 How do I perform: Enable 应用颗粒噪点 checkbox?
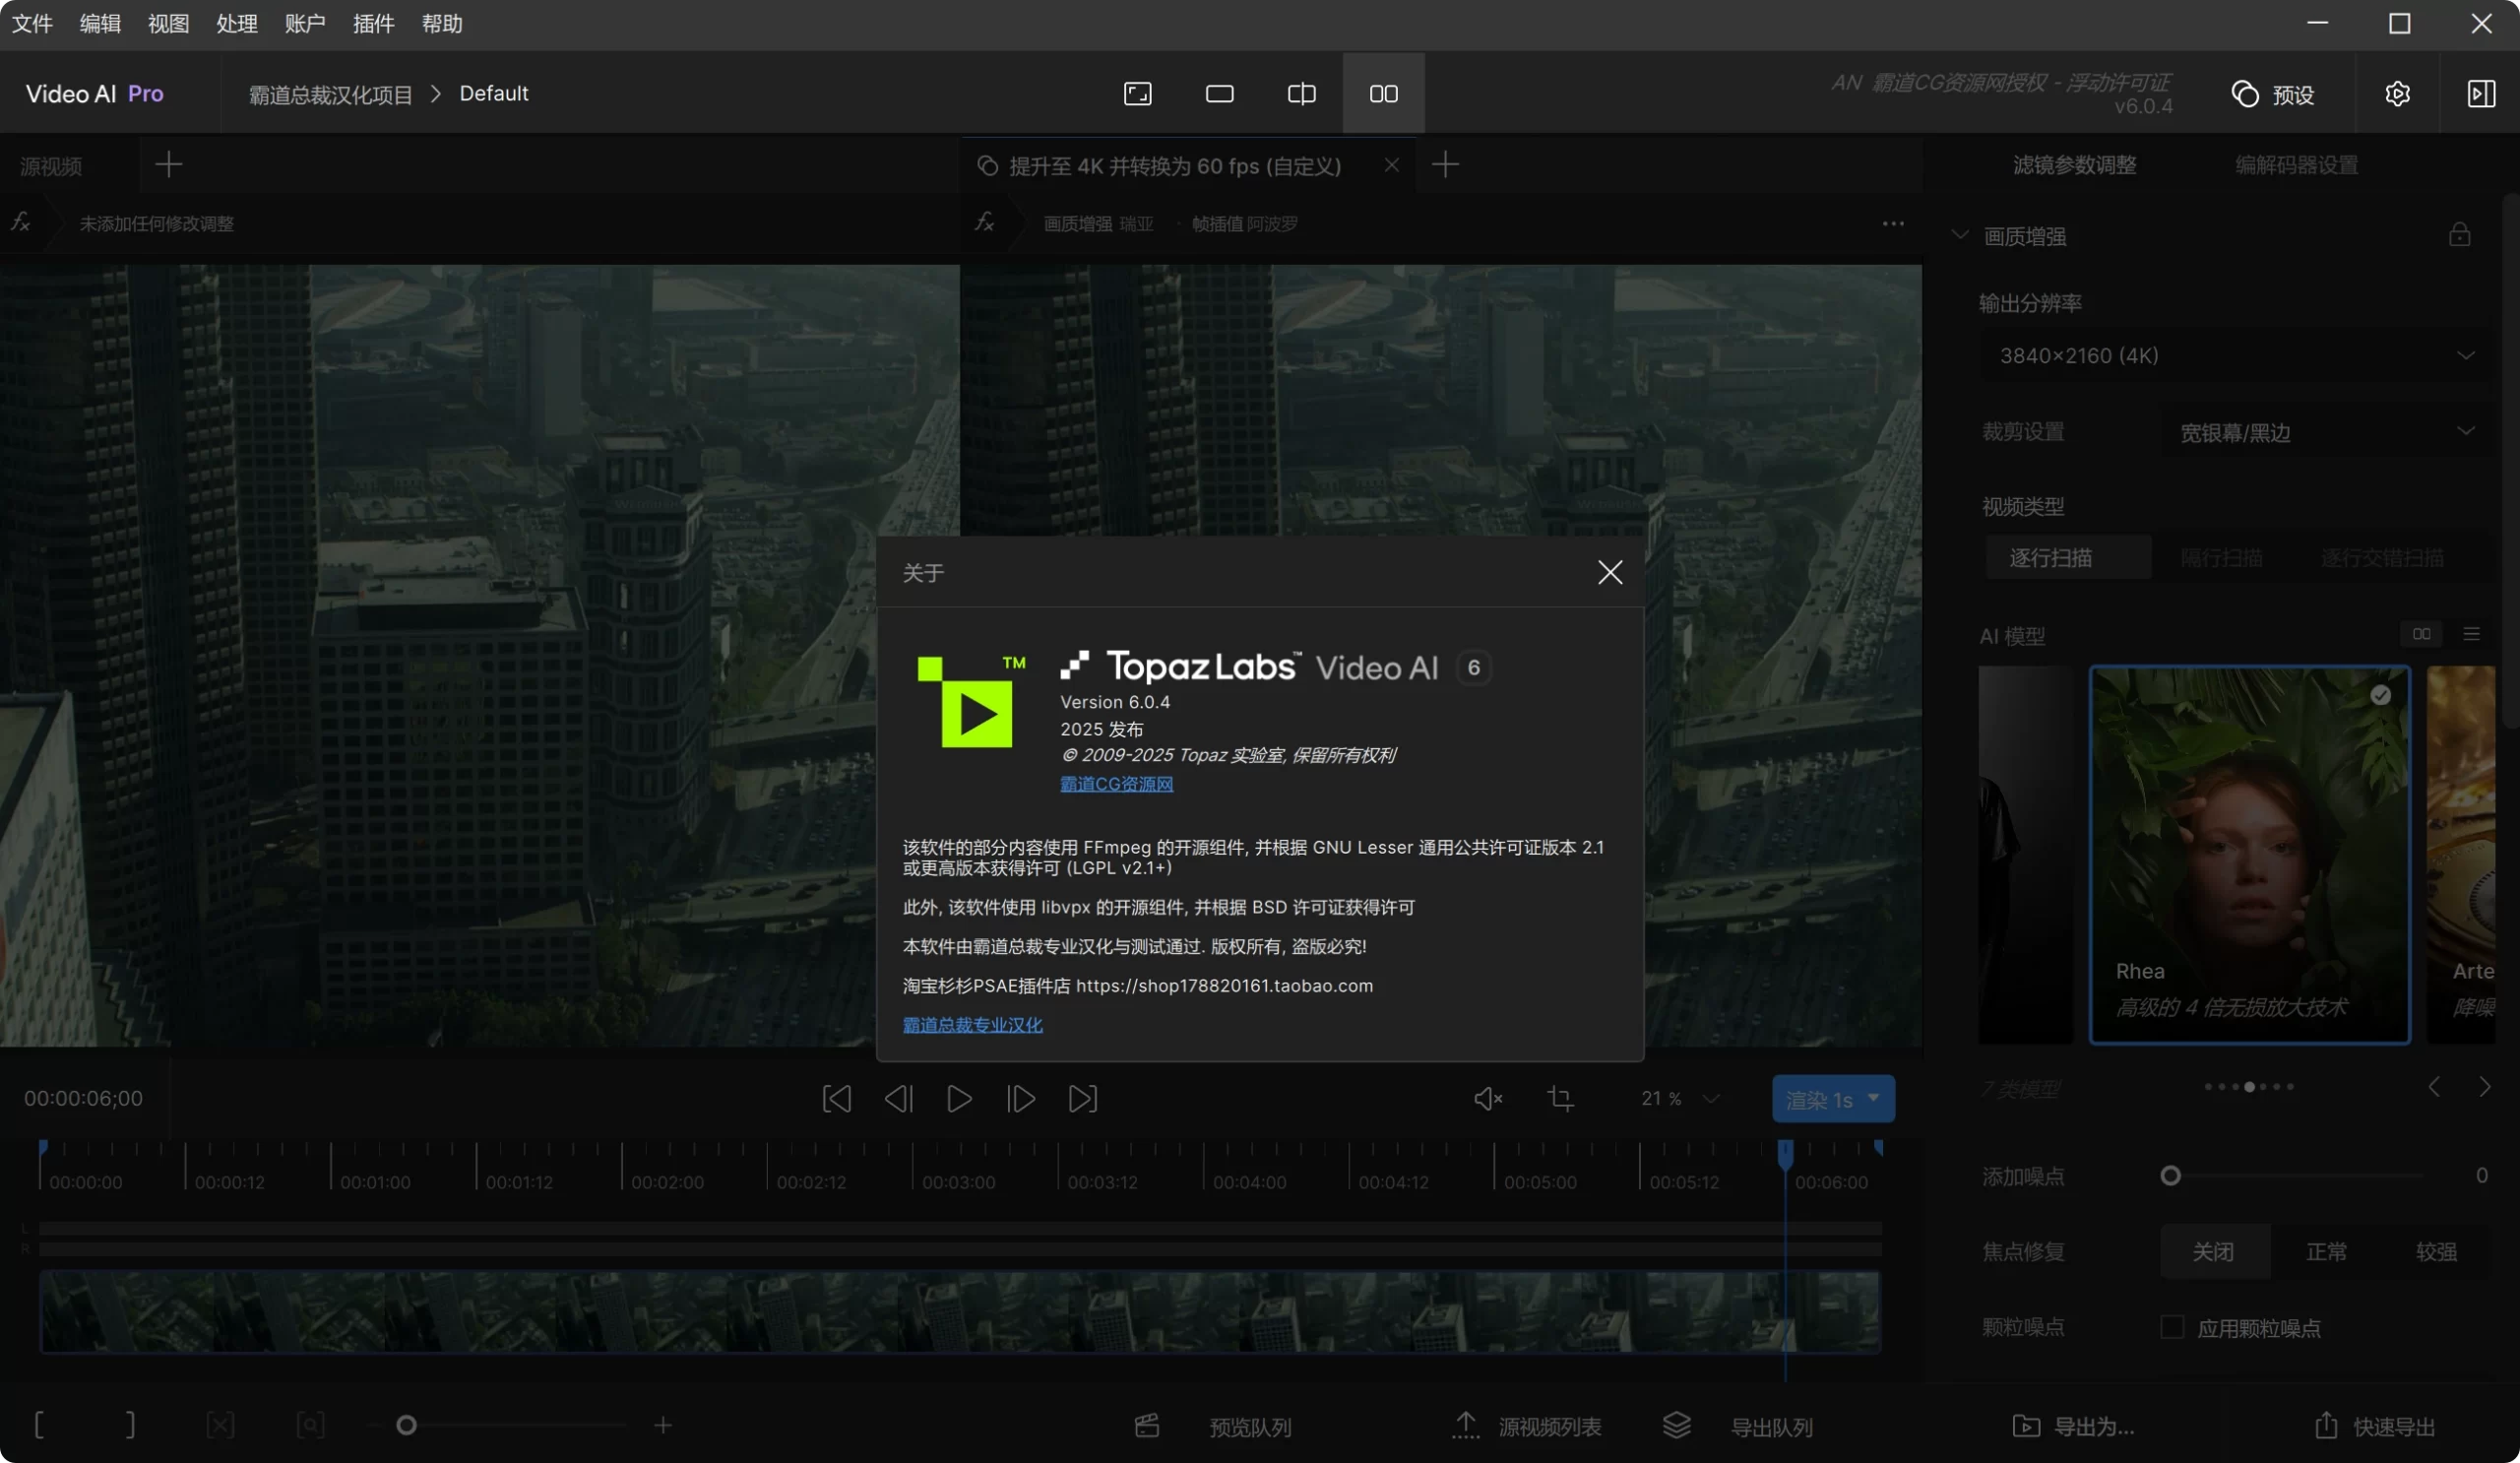2171,1328
